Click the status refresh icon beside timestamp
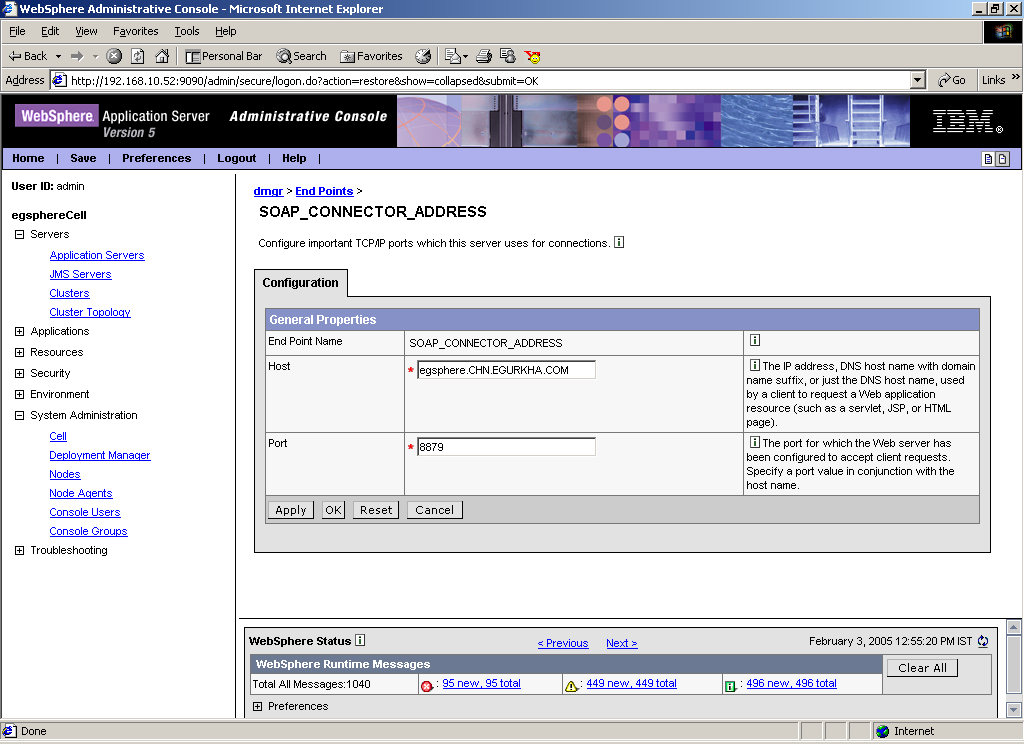This screenshot has height=744, width=1024. (x=983, y=641)
